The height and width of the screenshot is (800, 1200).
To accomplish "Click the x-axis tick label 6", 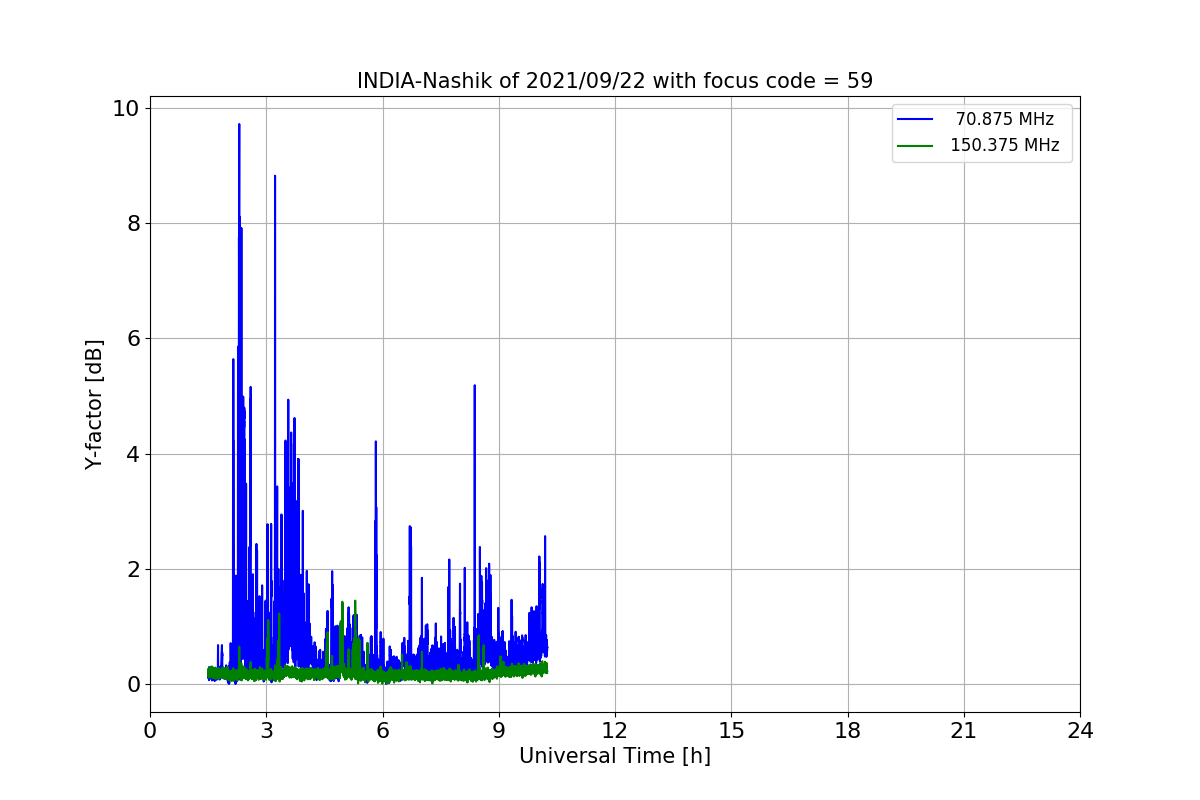I will point(382,731).
